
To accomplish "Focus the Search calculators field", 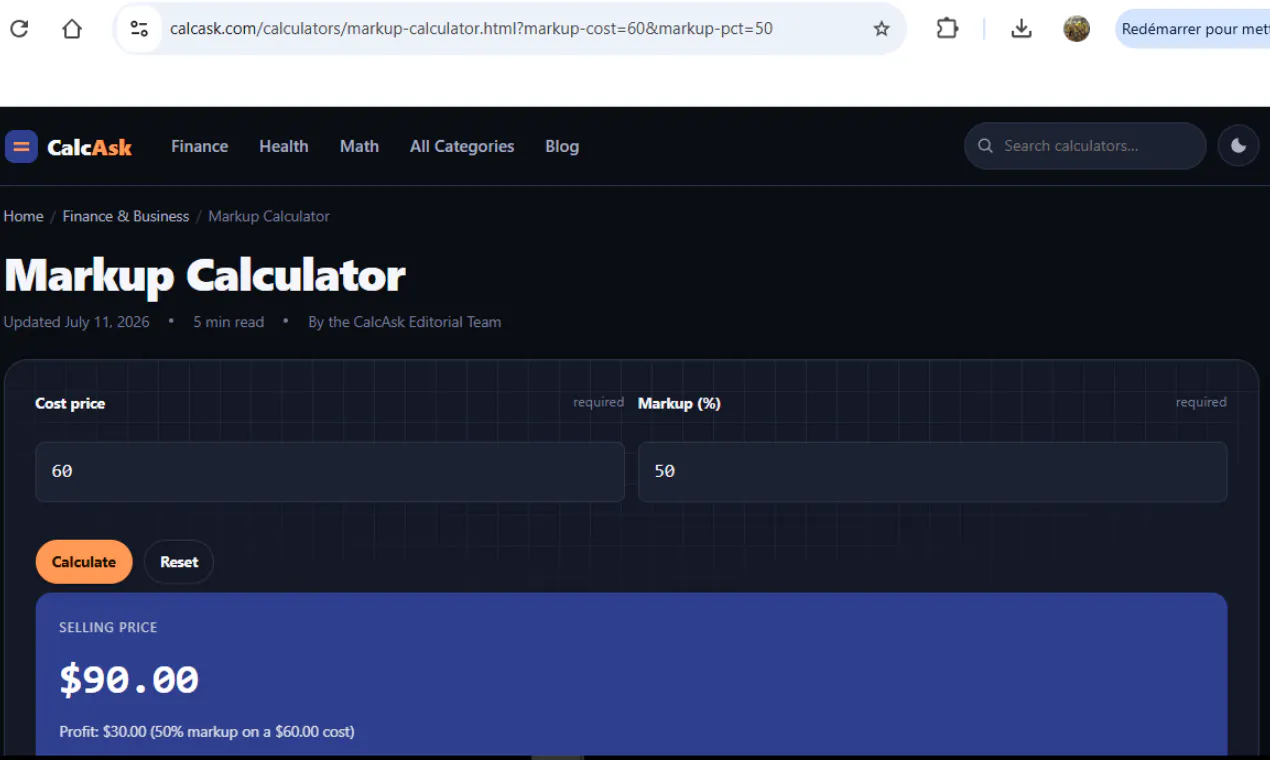I will [1085, 146].
